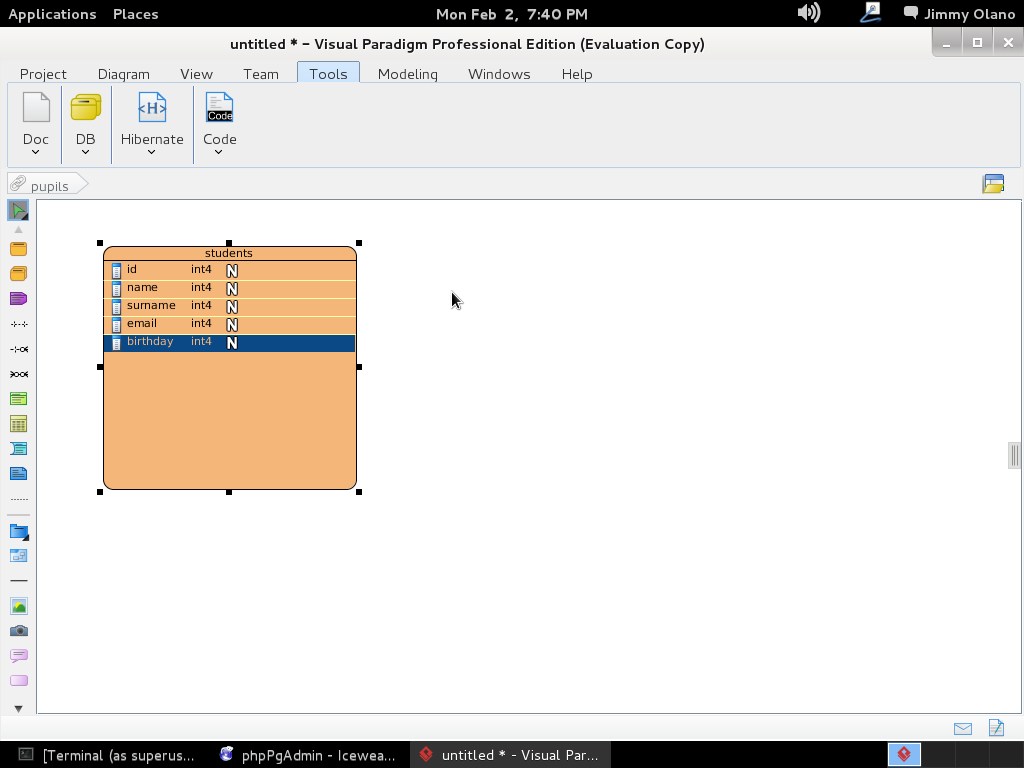Click the pupils breadcrumb
The width and height of the screenshot is (1024, 768).
(x=49, y=186)
